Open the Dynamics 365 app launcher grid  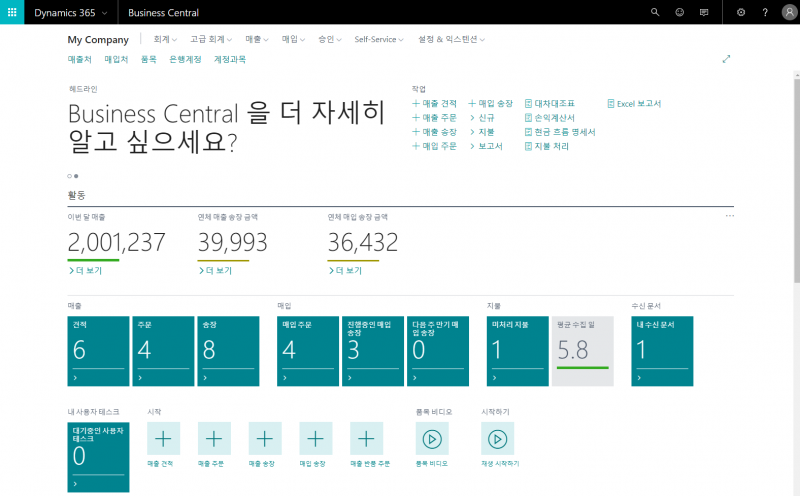(x=12, y=12)
